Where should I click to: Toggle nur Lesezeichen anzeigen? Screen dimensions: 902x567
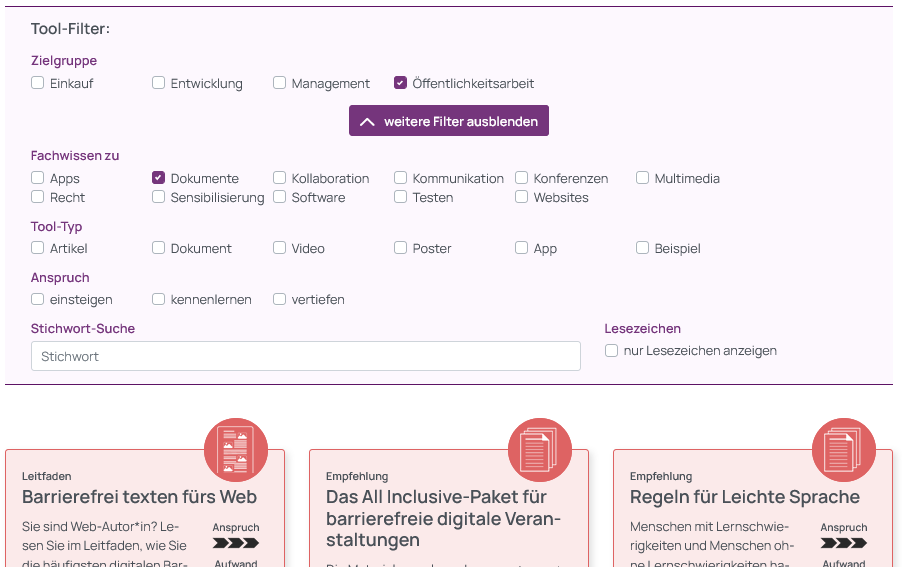point(611,350)
